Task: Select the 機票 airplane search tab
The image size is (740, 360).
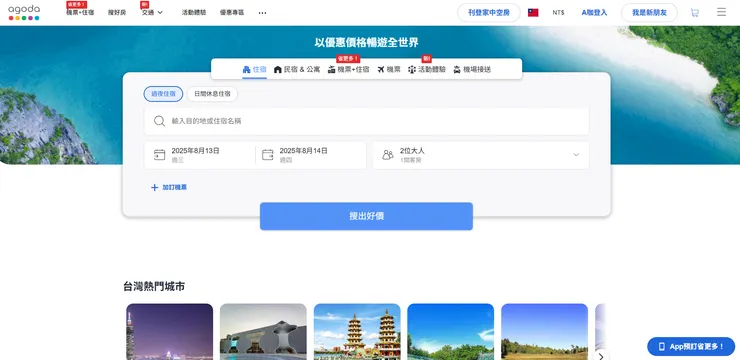Action: (x=389, y=69)
